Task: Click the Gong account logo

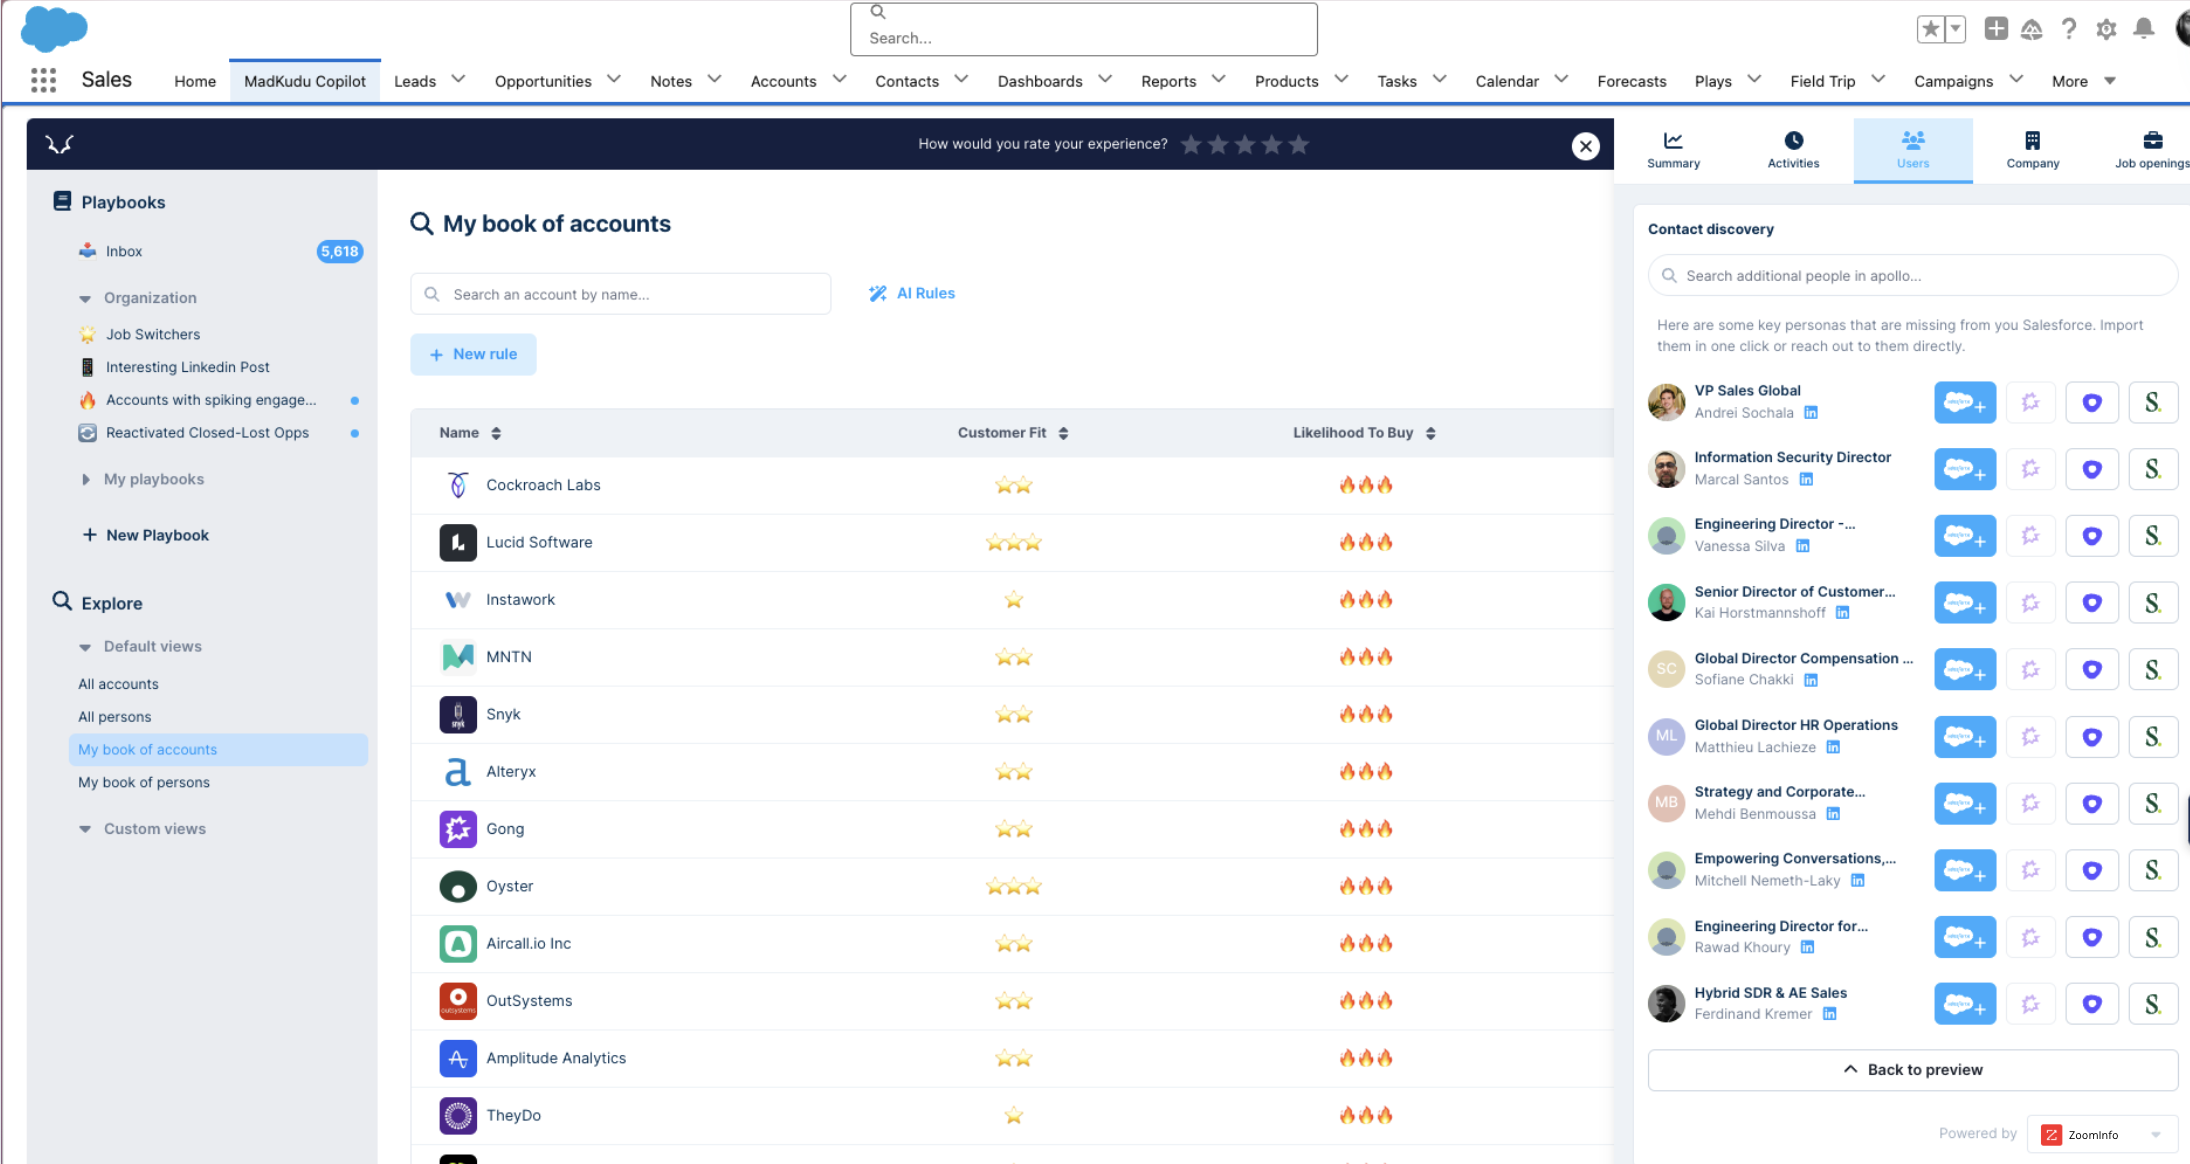Action: coord(458,829)
